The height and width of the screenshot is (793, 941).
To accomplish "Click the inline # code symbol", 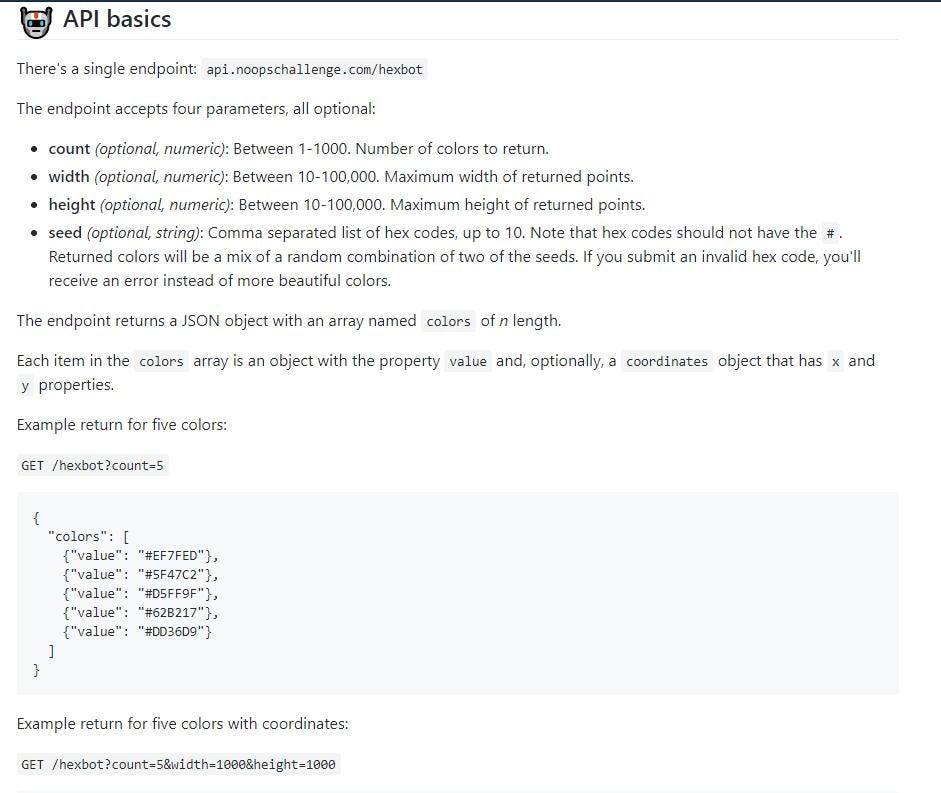I will pyautogui.click(x=830, y=233).
